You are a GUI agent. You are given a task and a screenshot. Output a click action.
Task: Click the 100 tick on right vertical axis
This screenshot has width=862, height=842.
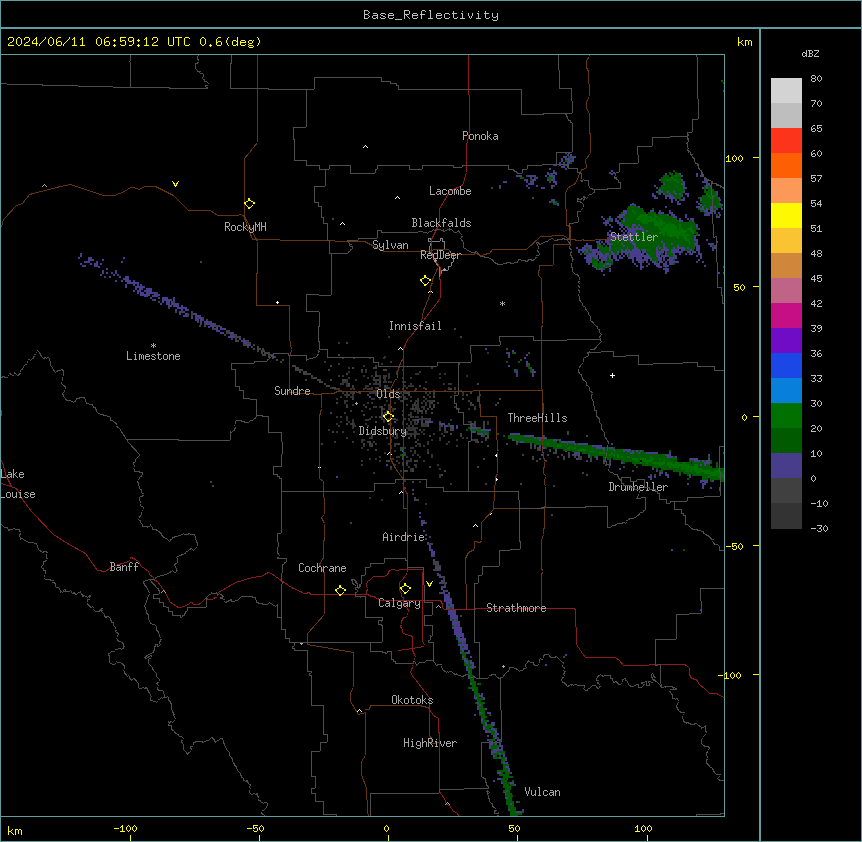pyautogui.click(x=734, y=158)
